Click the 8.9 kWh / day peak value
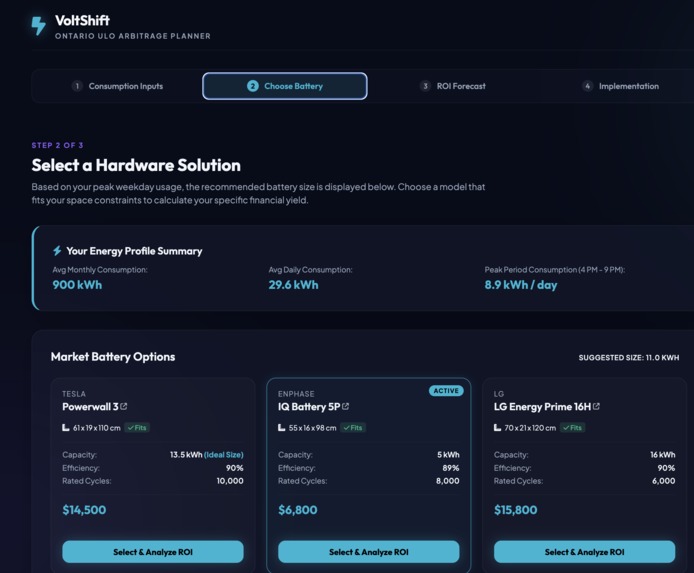Image resolution: width=694 pixels, height=573 pixels. pyautogui.click(x=521, y=285)
